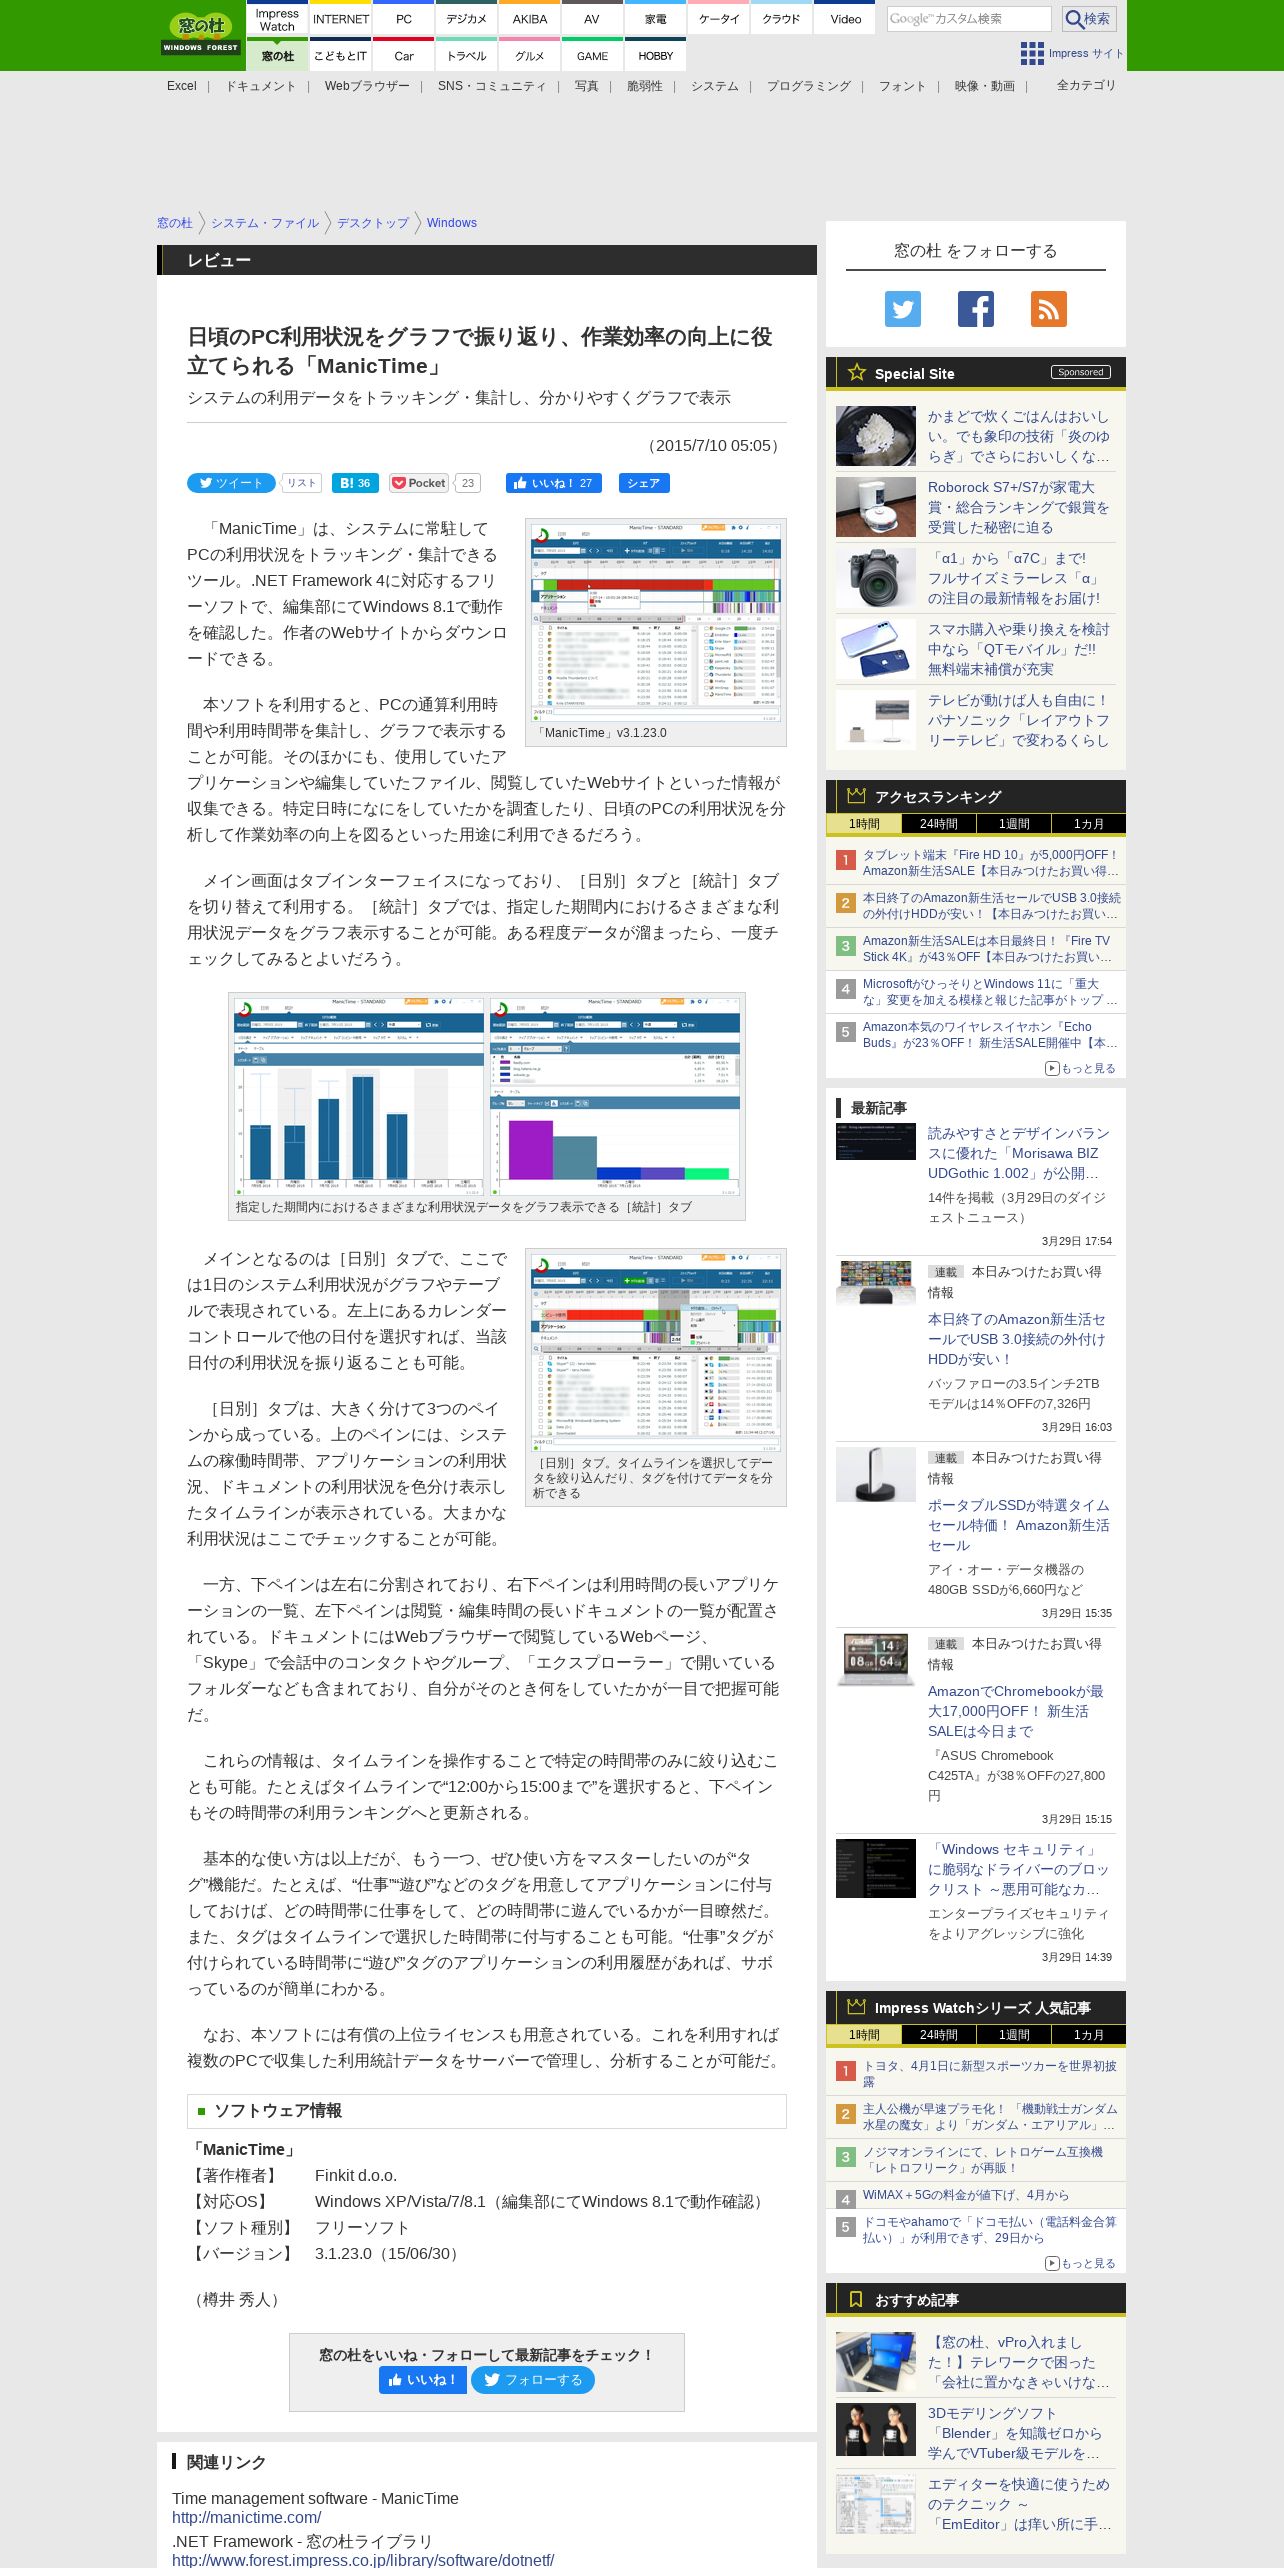The height and width of the screenshot is (2568, 1284).
Task: Open the manictime.com link
Action: click(246, 2517)
